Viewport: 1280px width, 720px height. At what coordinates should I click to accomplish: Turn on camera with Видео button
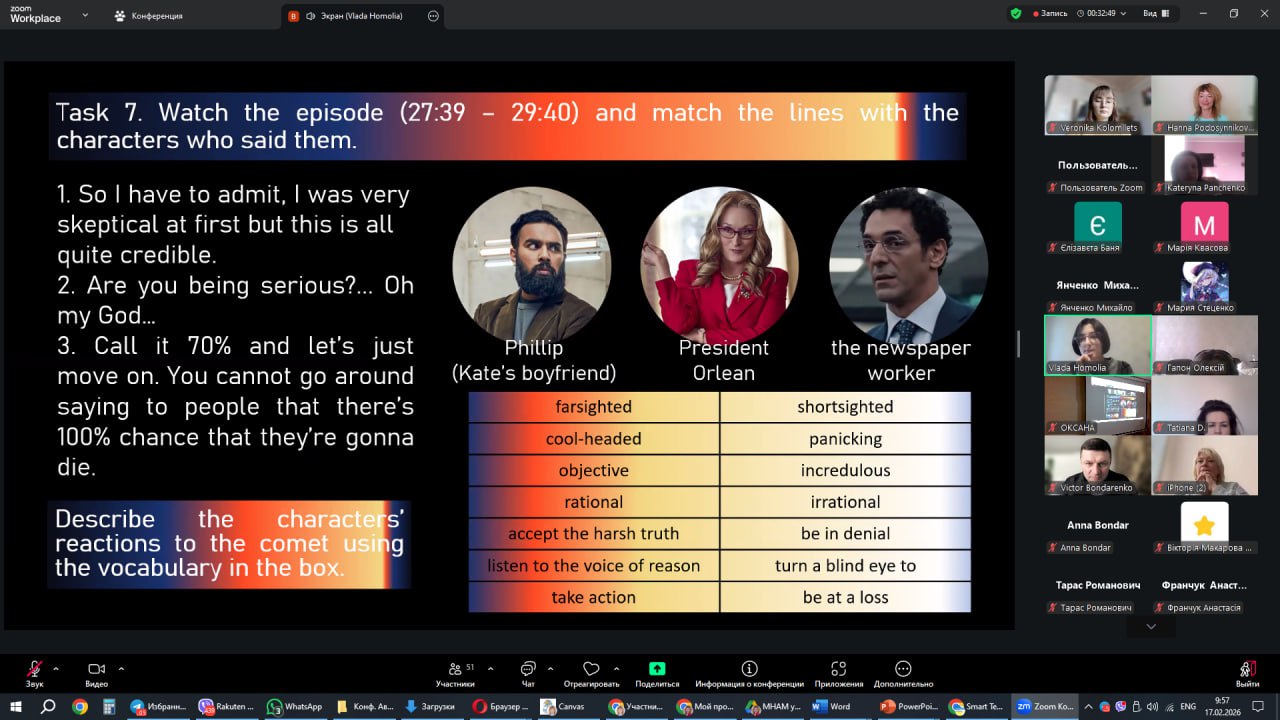(x=97, y=669)
